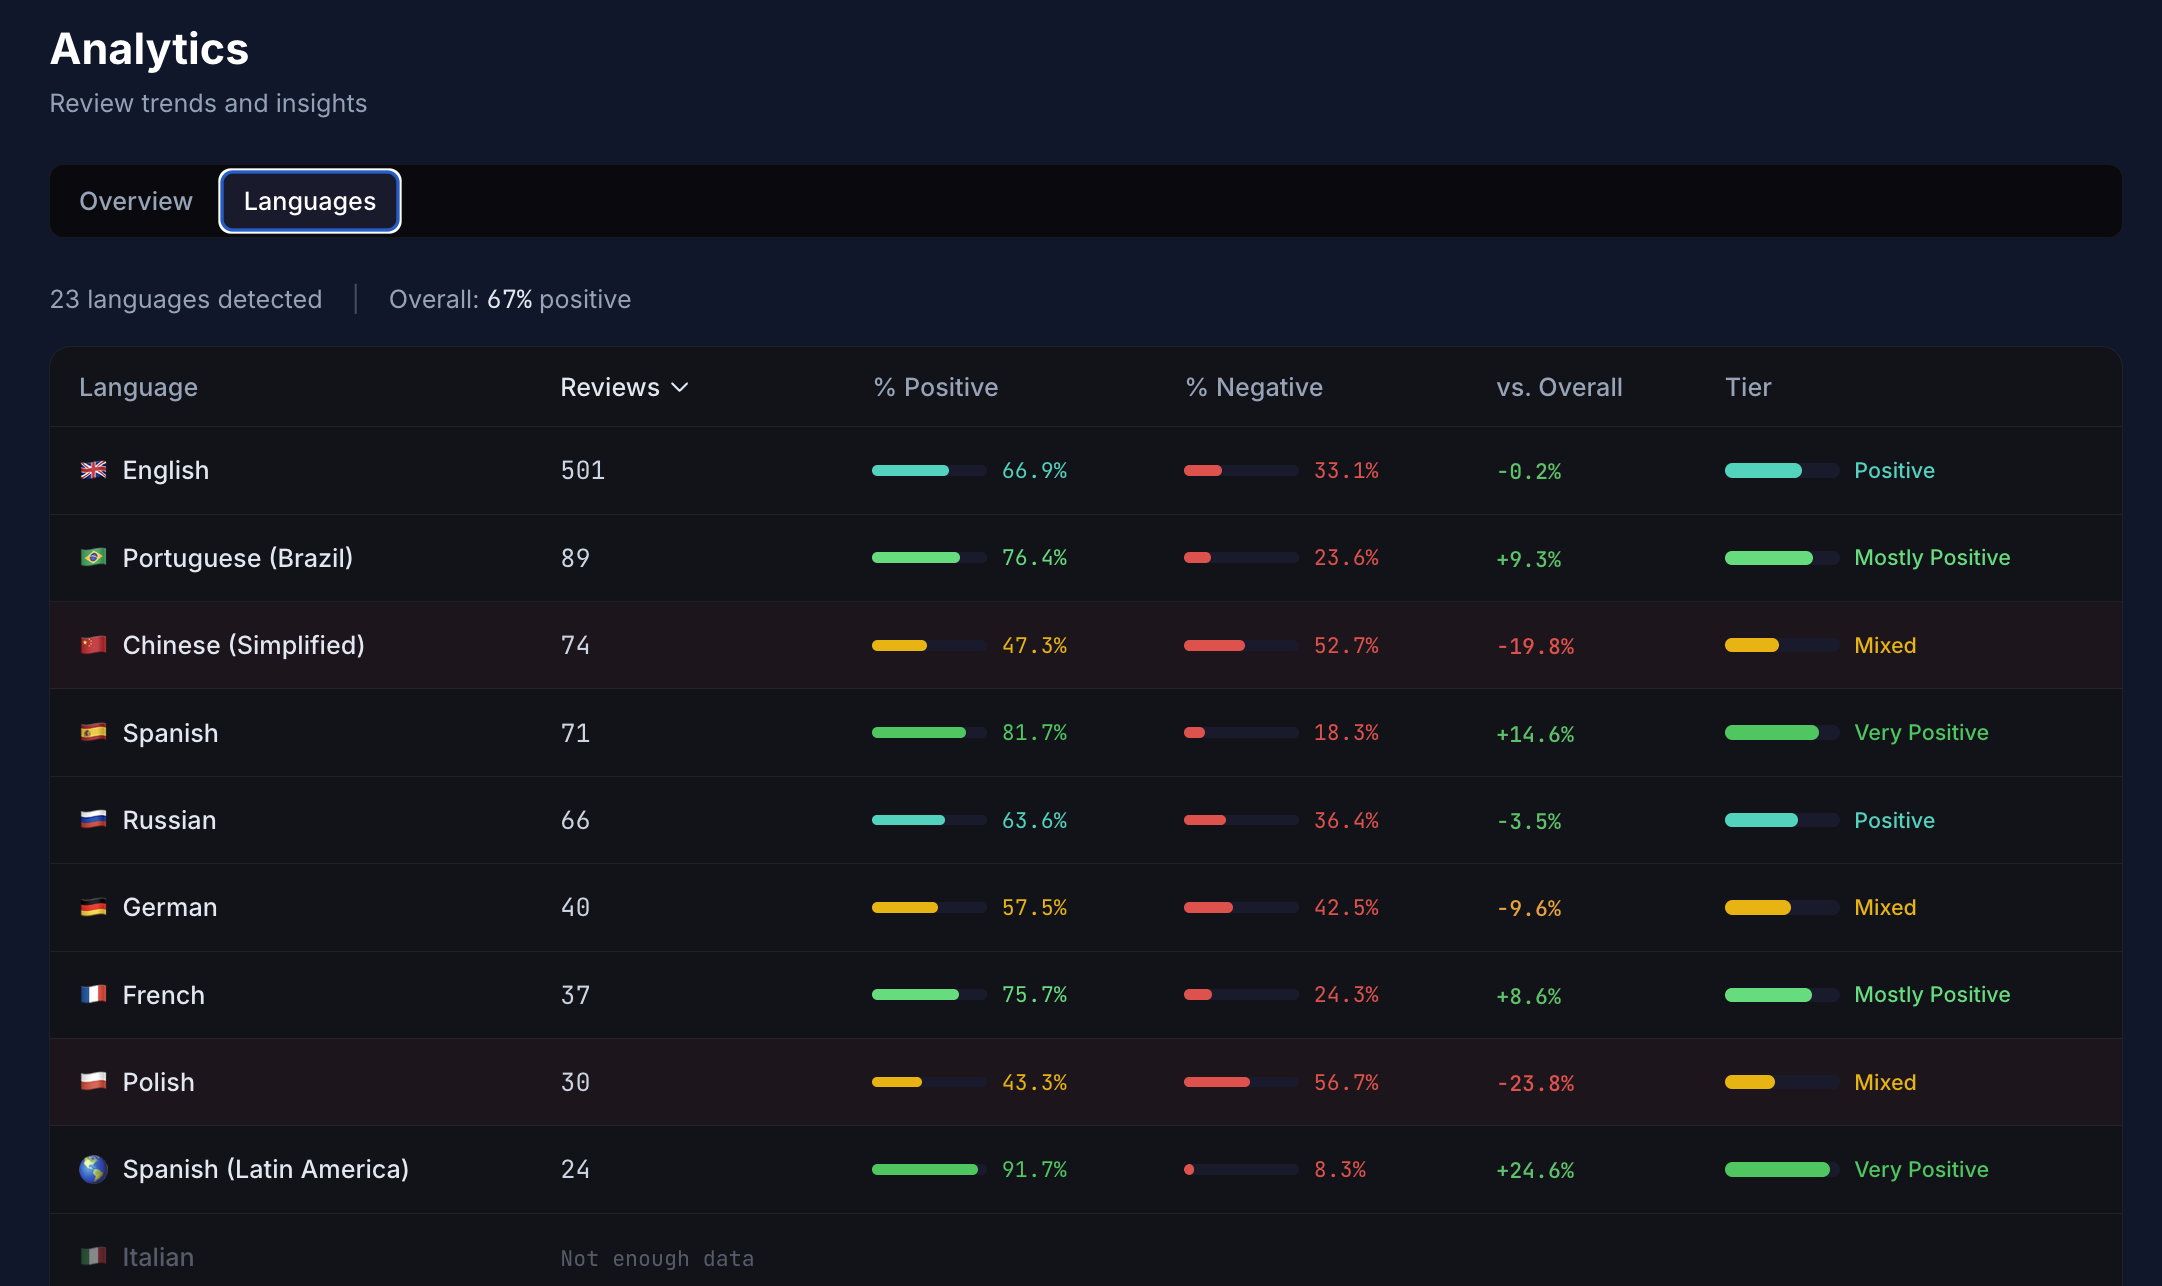Select the Languages tab
Image resolution: width=2162 pixels, height=1286 pixels.
309,200
